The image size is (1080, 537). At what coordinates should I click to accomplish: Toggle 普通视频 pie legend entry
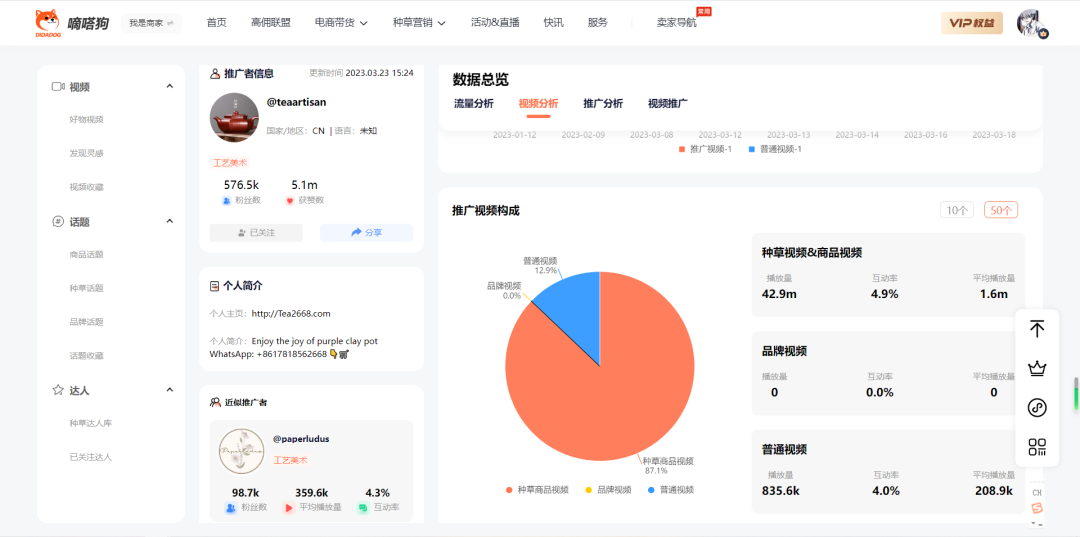click(x=671, y=489)
